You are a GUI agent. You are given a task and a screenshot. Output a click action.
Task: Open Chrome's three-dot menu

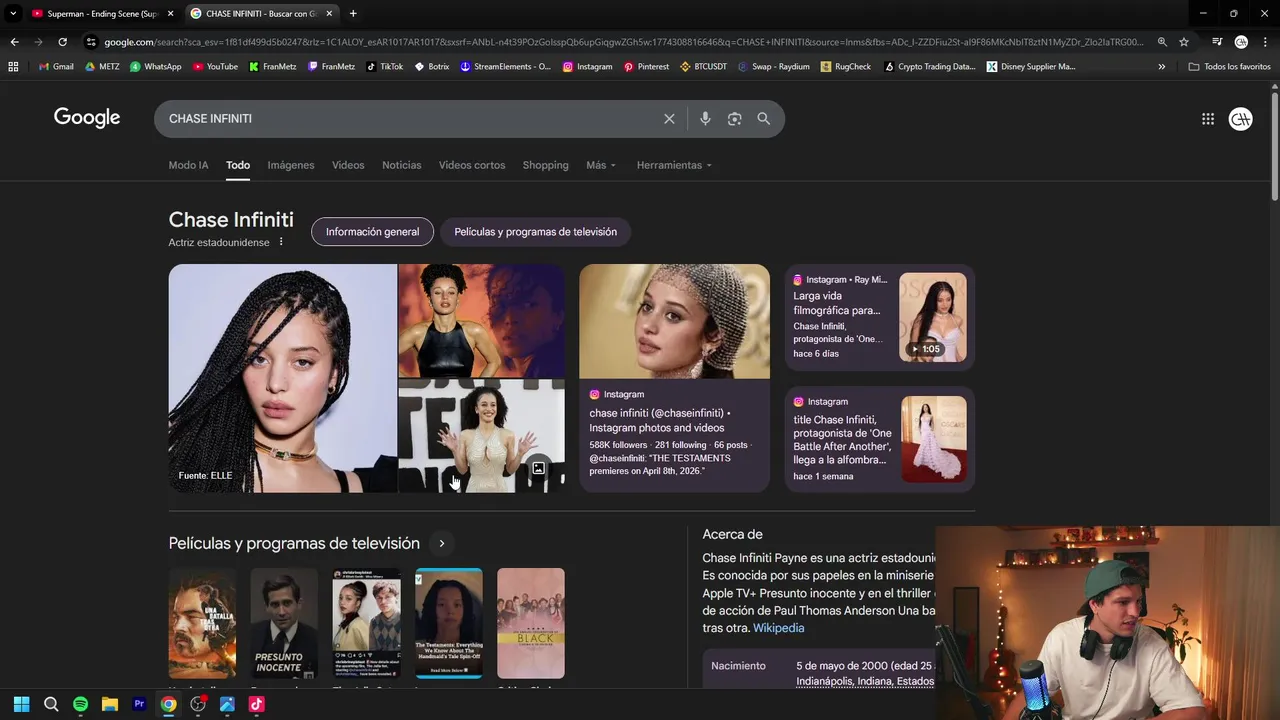pos(1263,42)
